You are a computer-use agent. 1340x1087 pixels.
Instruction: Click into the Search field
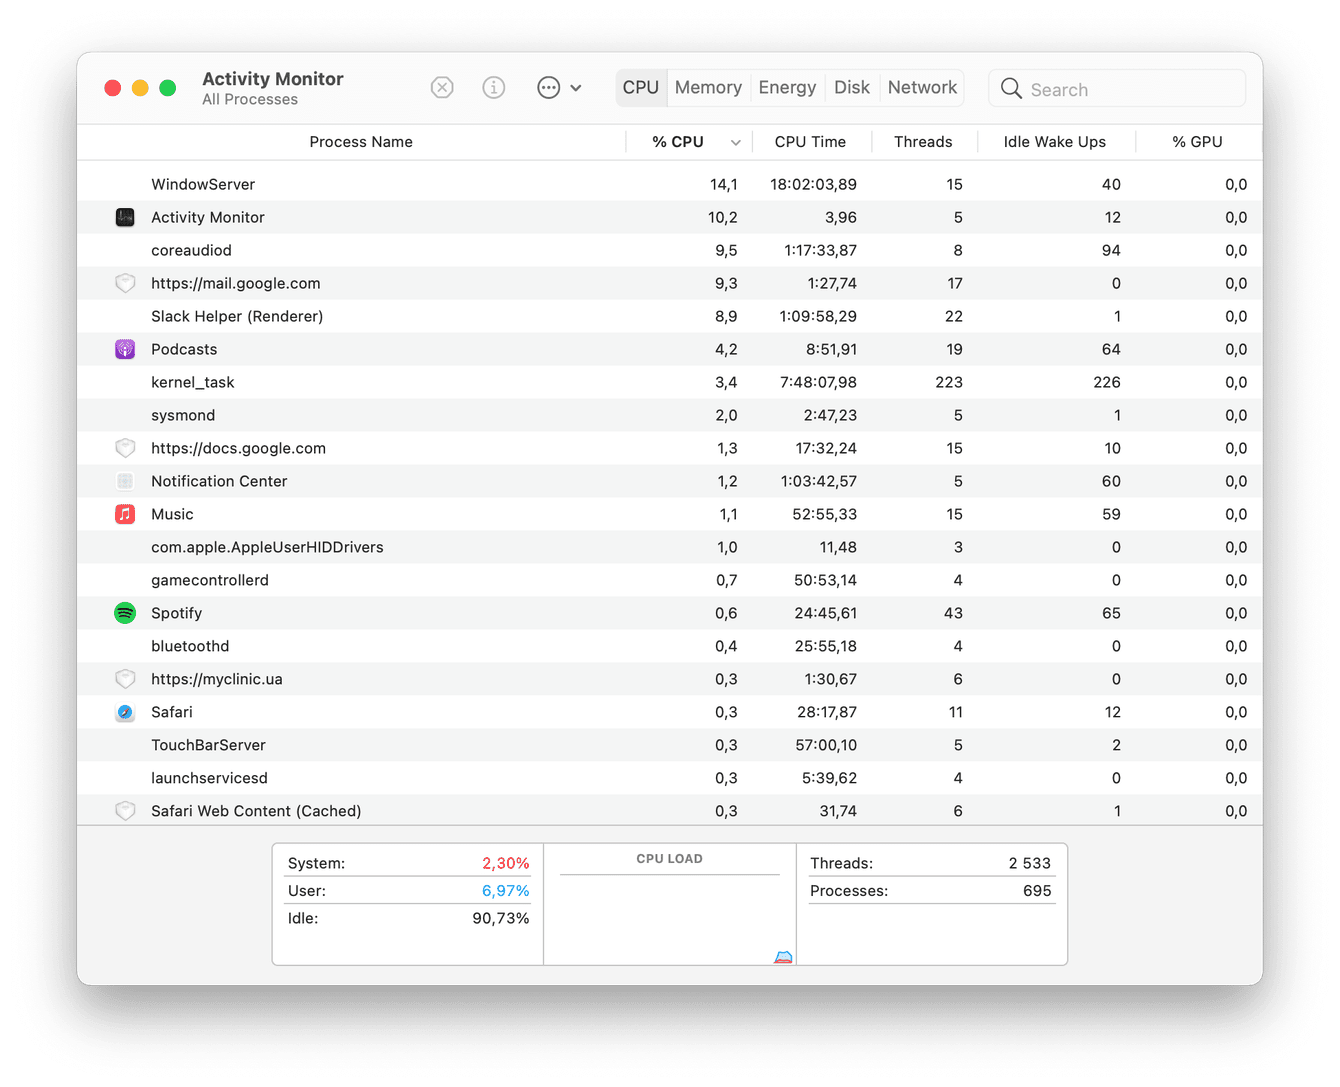tap(1117, 89)
